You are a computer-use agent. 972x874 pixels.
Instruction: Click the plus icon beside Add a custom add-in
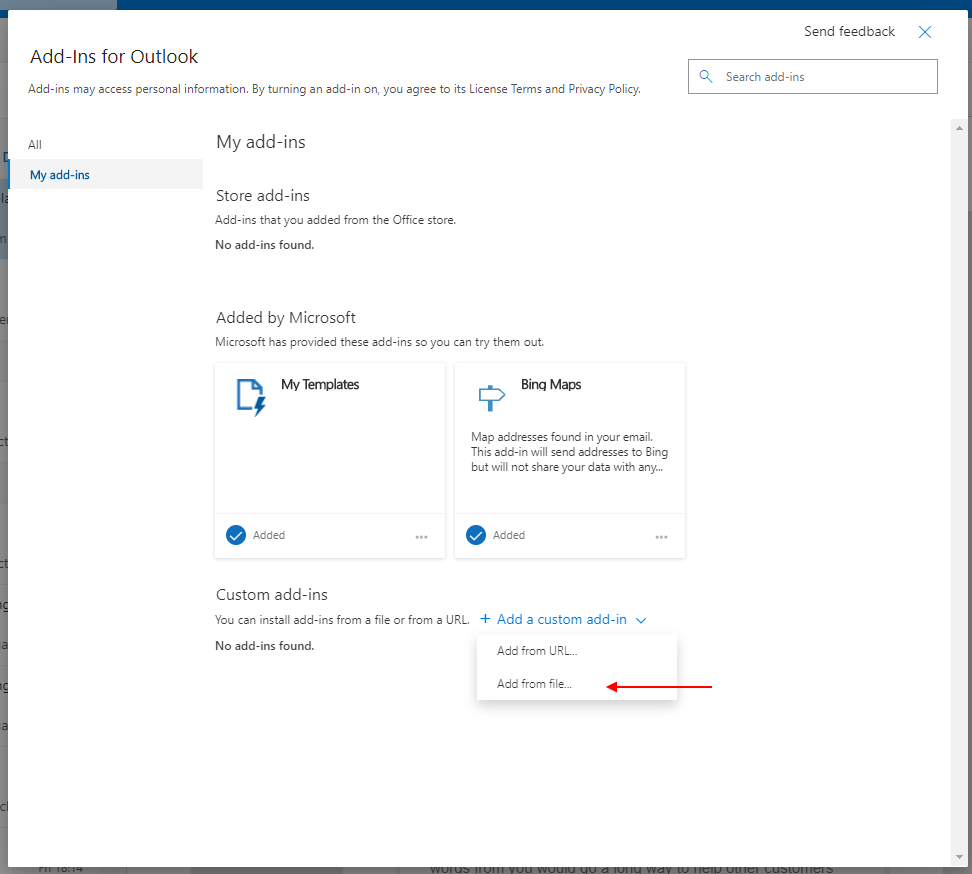[x=485, y=619]
